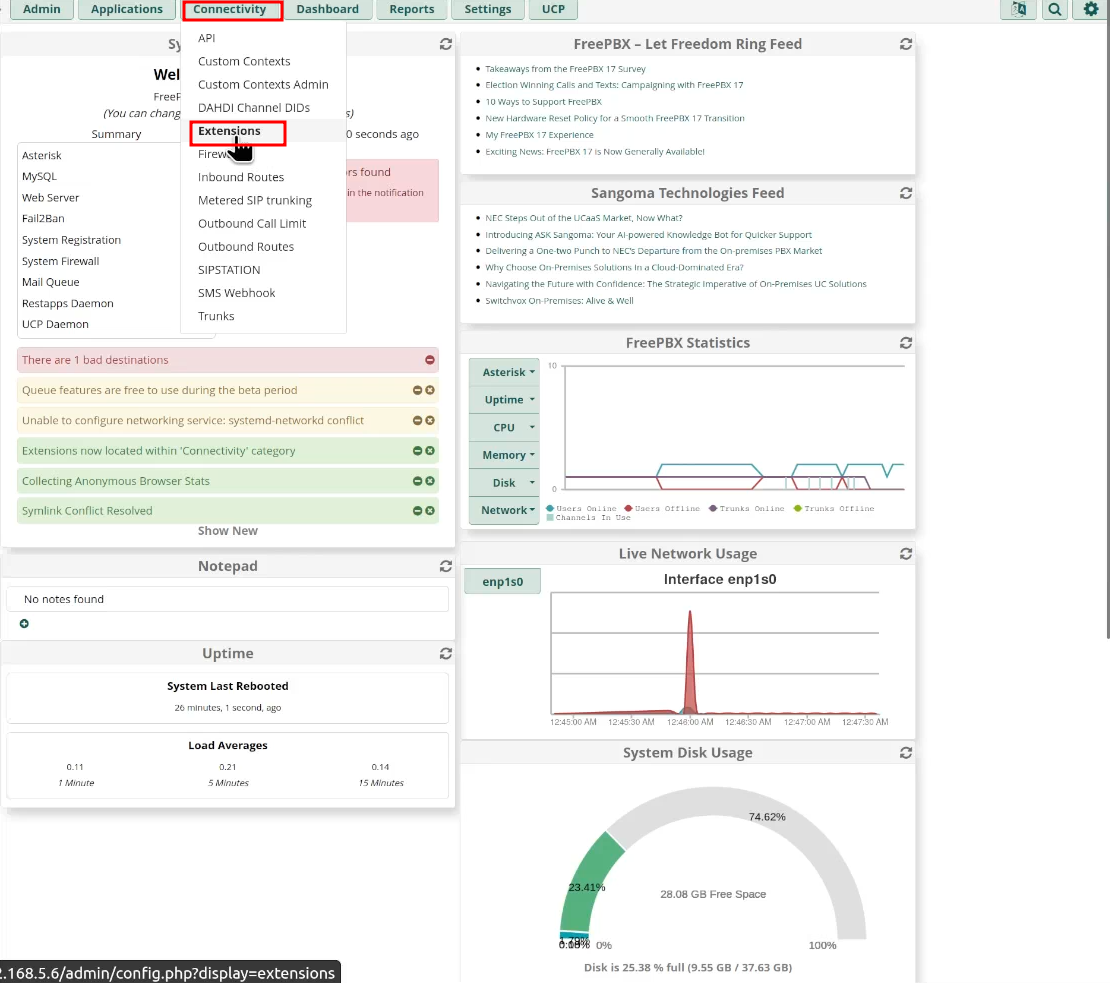Image resolution: width=1110 pixels, height=983 pixels.
Task: Open the Applications top menu
Action: 127,9
